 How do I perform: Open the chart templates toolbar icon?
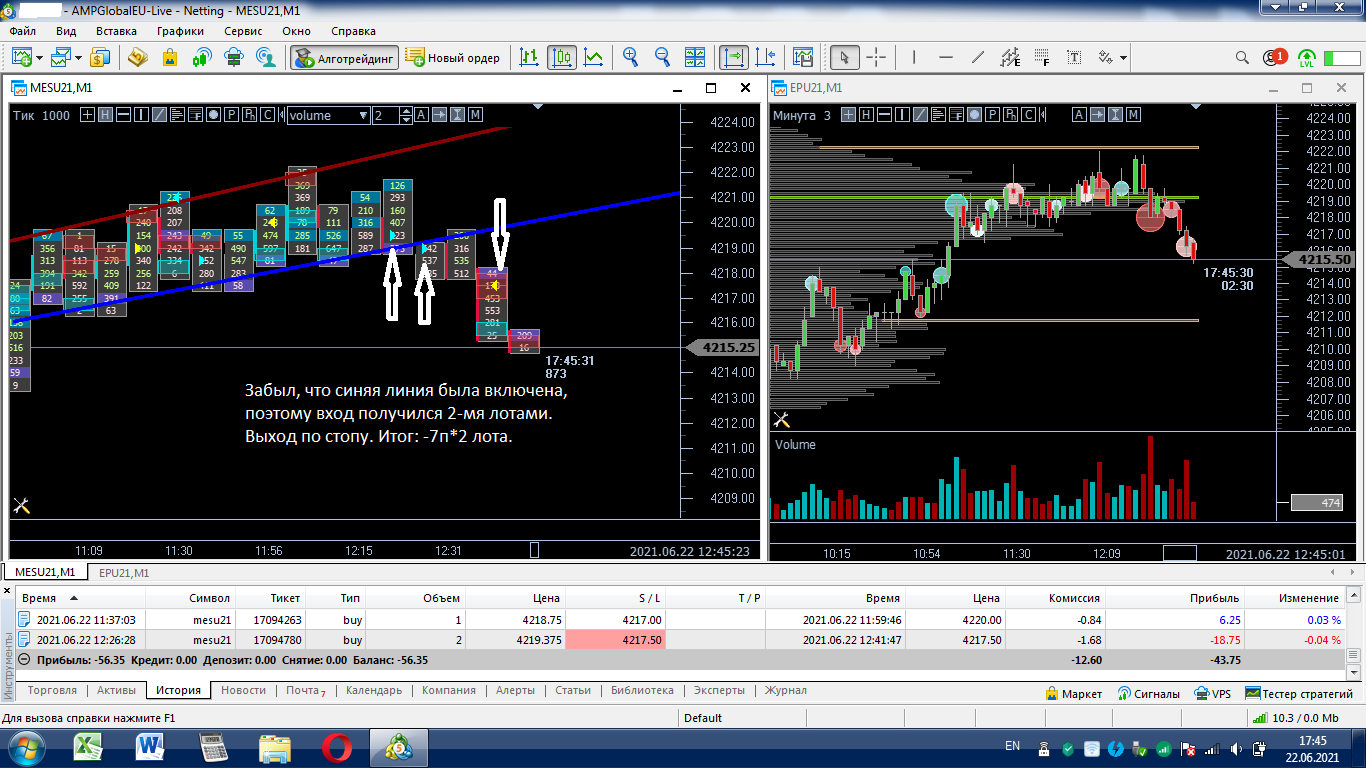coord(802,57)
